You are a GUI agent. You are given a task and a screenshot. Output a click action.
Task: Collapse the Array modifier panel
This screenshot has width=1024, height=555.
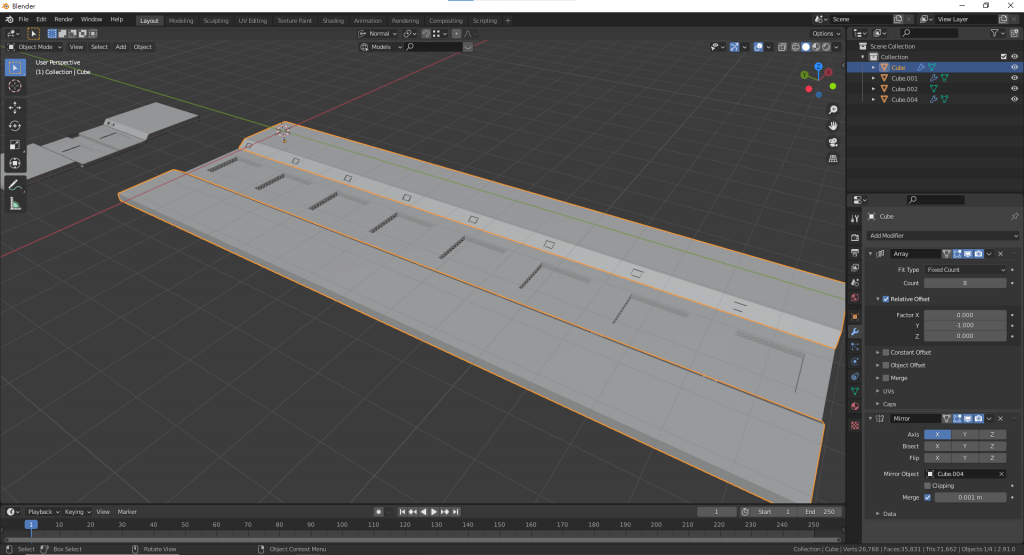click(x=871, y=254)
